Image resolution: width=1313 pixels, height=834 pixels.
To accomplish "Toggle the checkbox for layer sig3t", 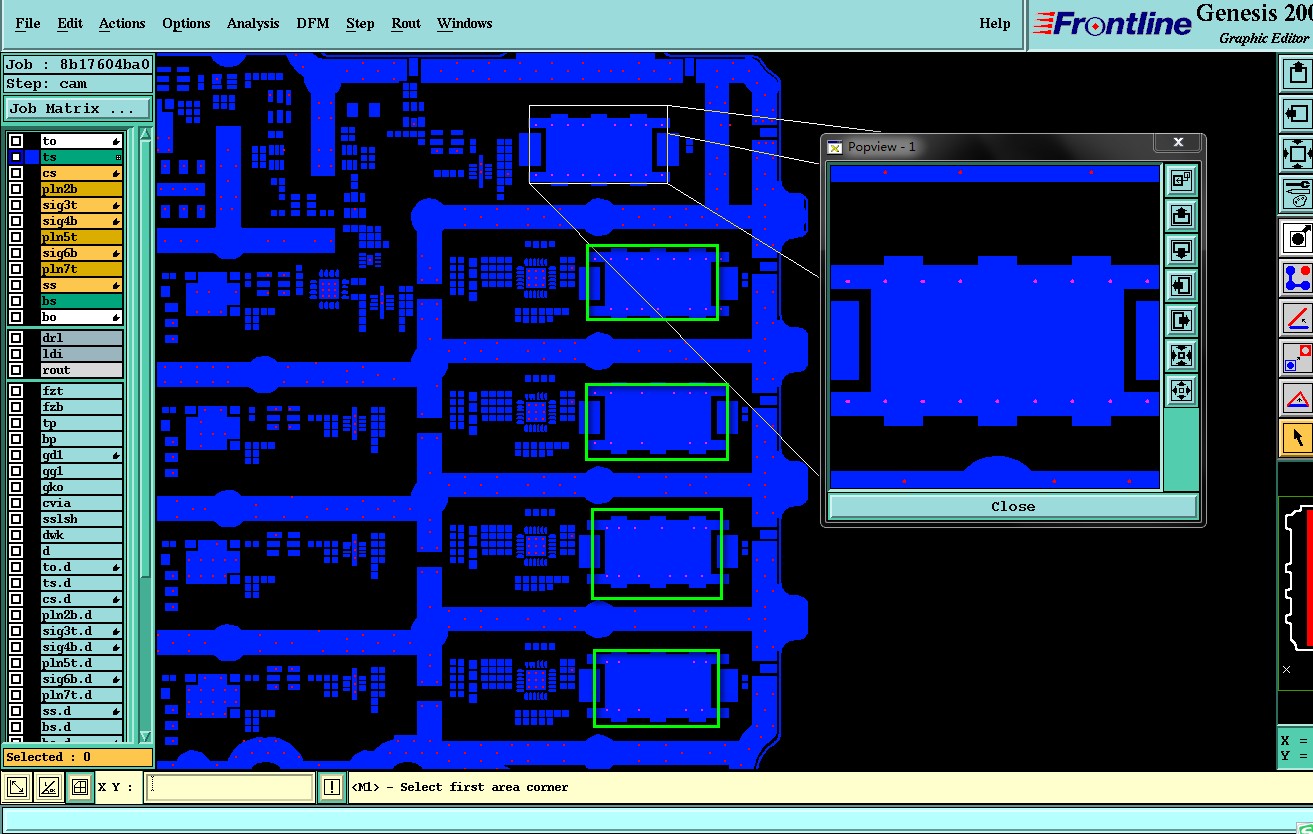I will pyautogui.click(x=16, y=205).
